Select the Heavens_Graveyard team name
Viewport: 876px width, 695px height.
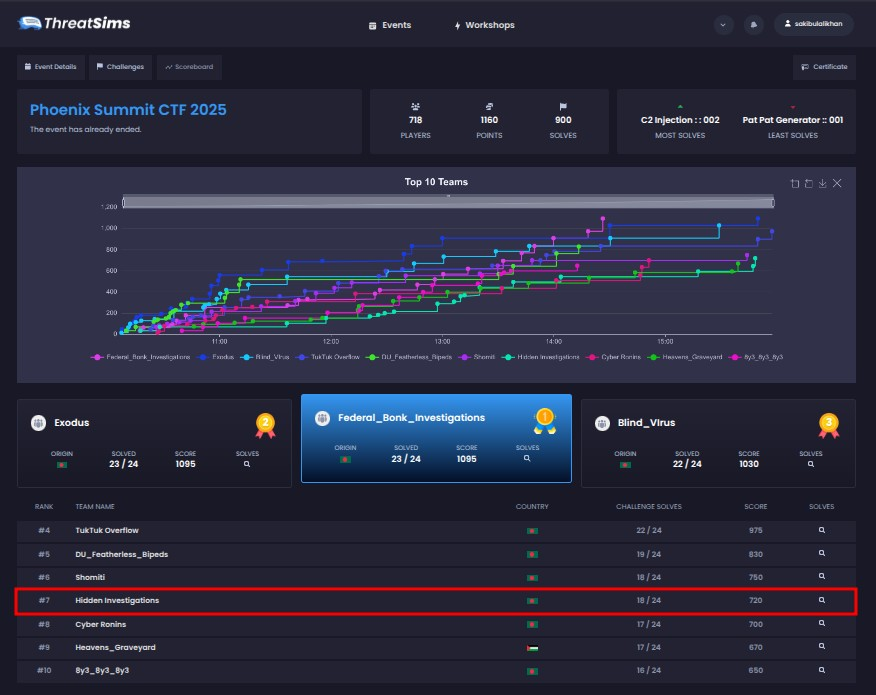[115, 647]
